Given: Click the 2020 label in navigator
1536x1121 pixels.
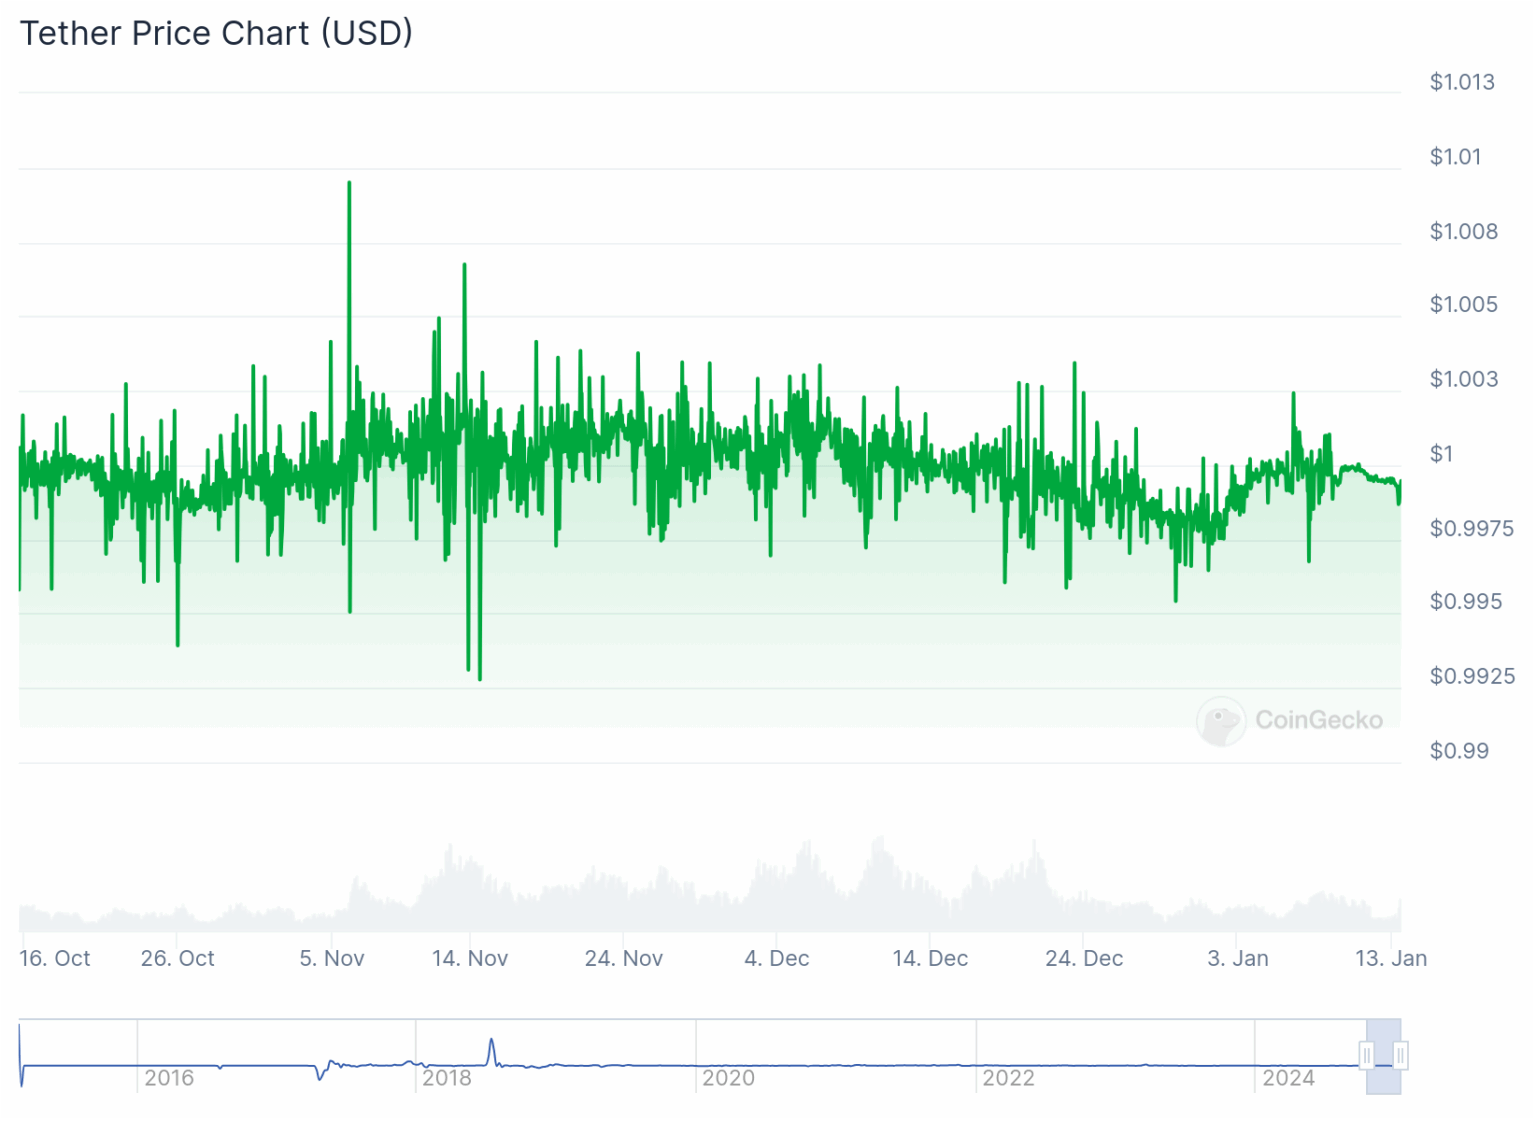Looking at the screenshot, I should (728, 1078).
